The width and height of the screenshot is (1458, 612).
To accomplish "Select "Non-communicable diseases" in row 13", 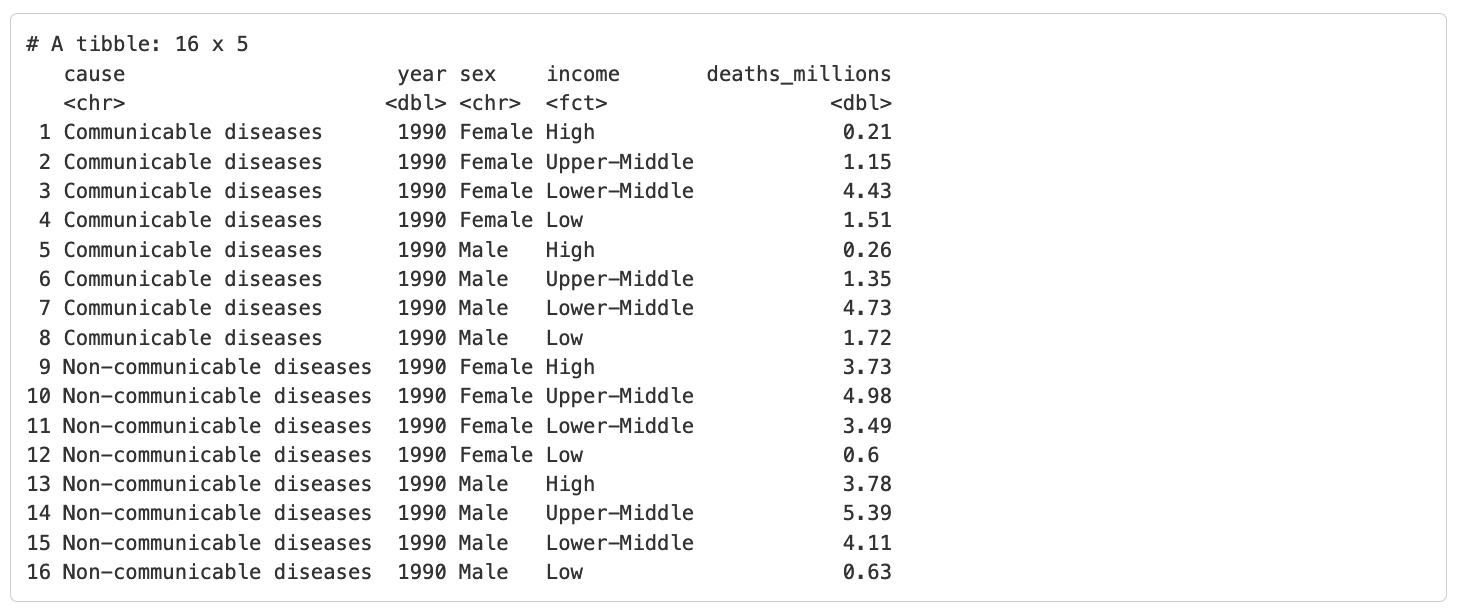I will (216, 484).
